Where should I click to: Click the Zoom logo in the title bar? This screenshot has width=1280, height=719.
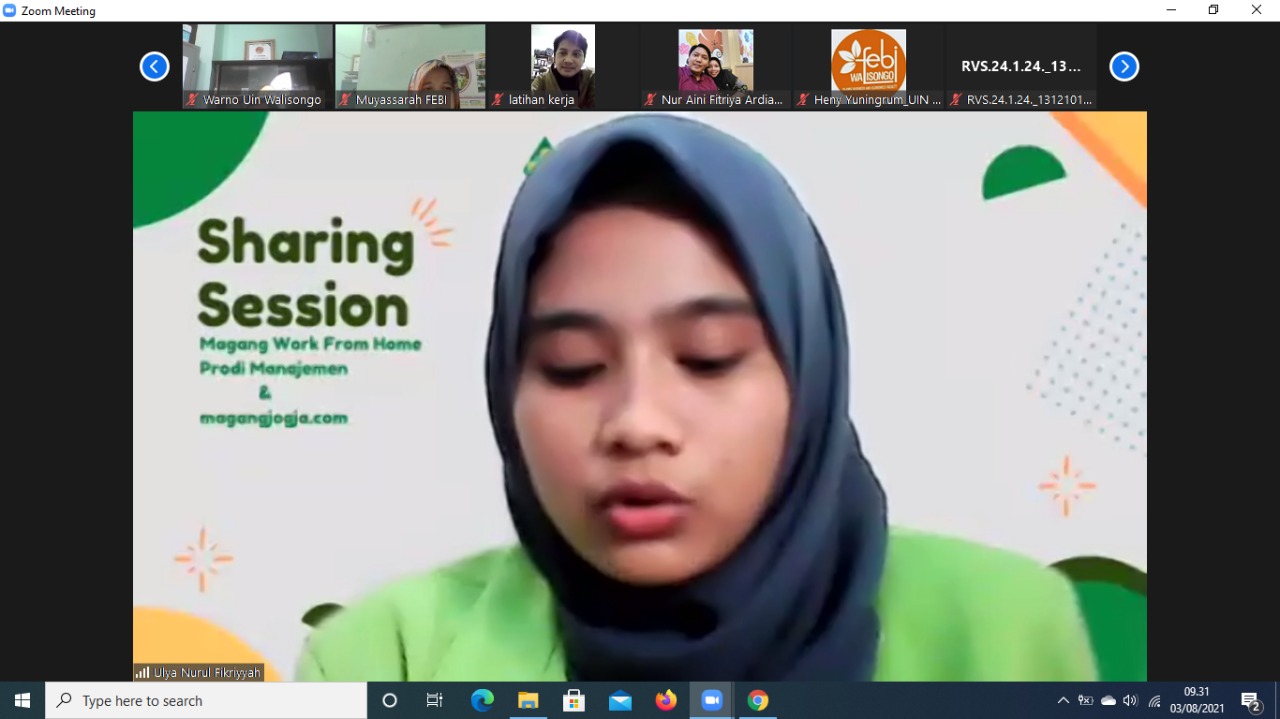pos(10,10)
